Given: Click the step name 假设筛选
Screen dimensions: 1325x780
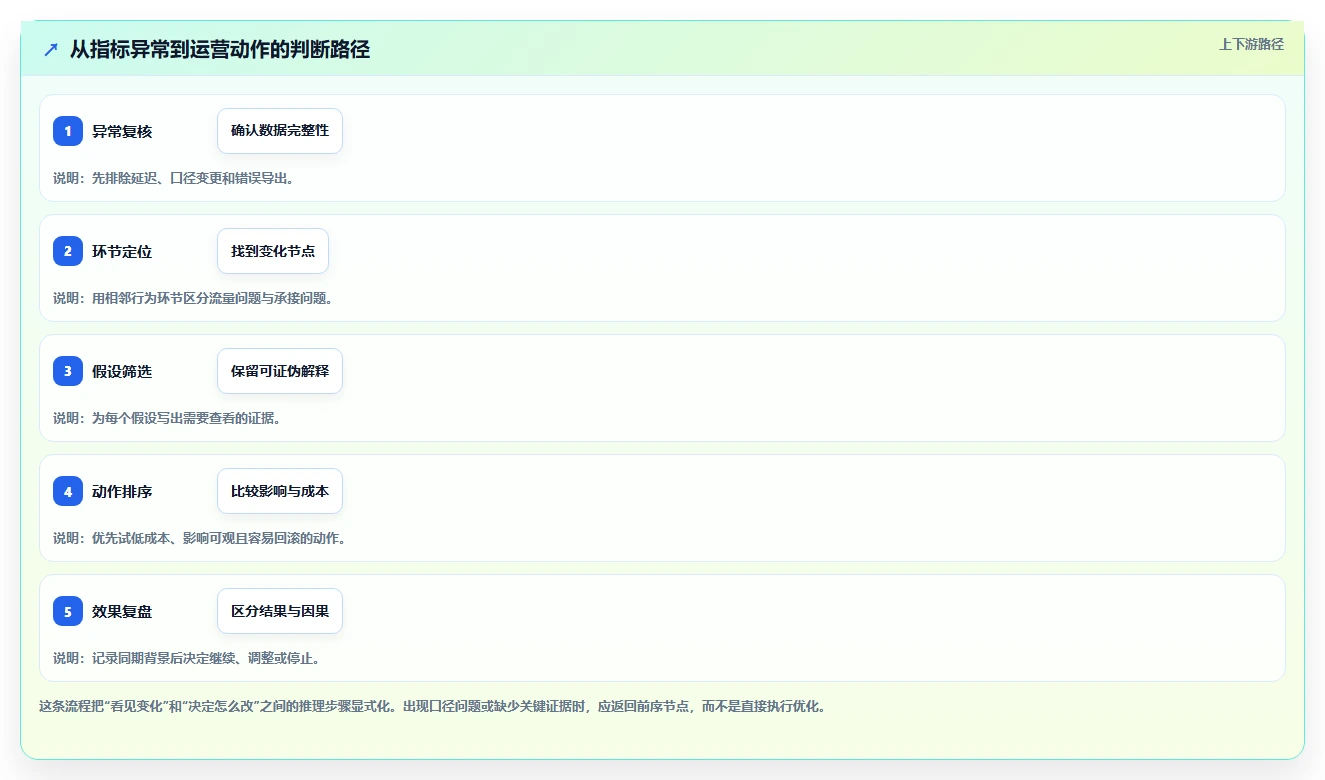Looking at the screenshot, I should [122, 371].
